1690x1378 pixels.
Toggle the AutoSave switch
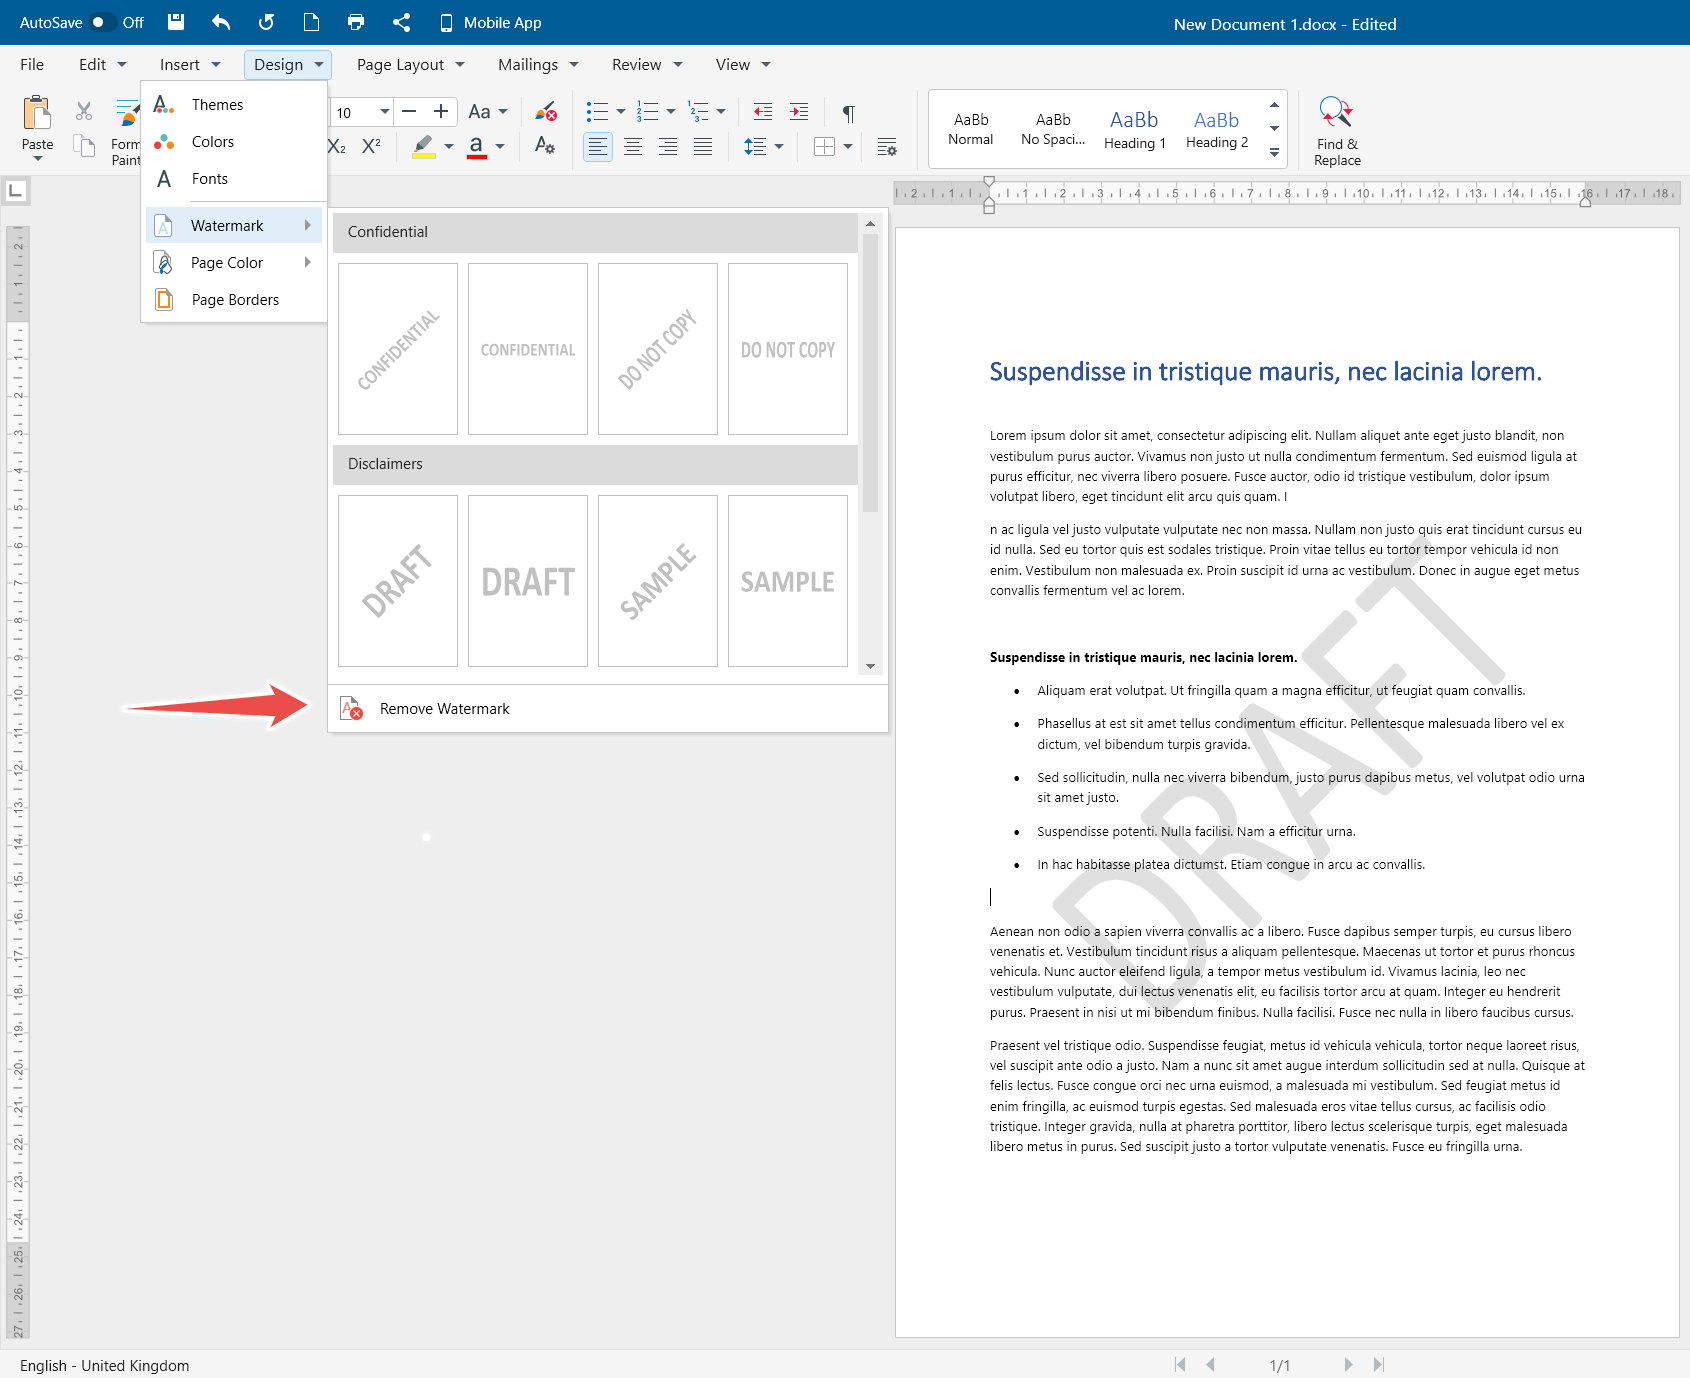click(102, 22)
